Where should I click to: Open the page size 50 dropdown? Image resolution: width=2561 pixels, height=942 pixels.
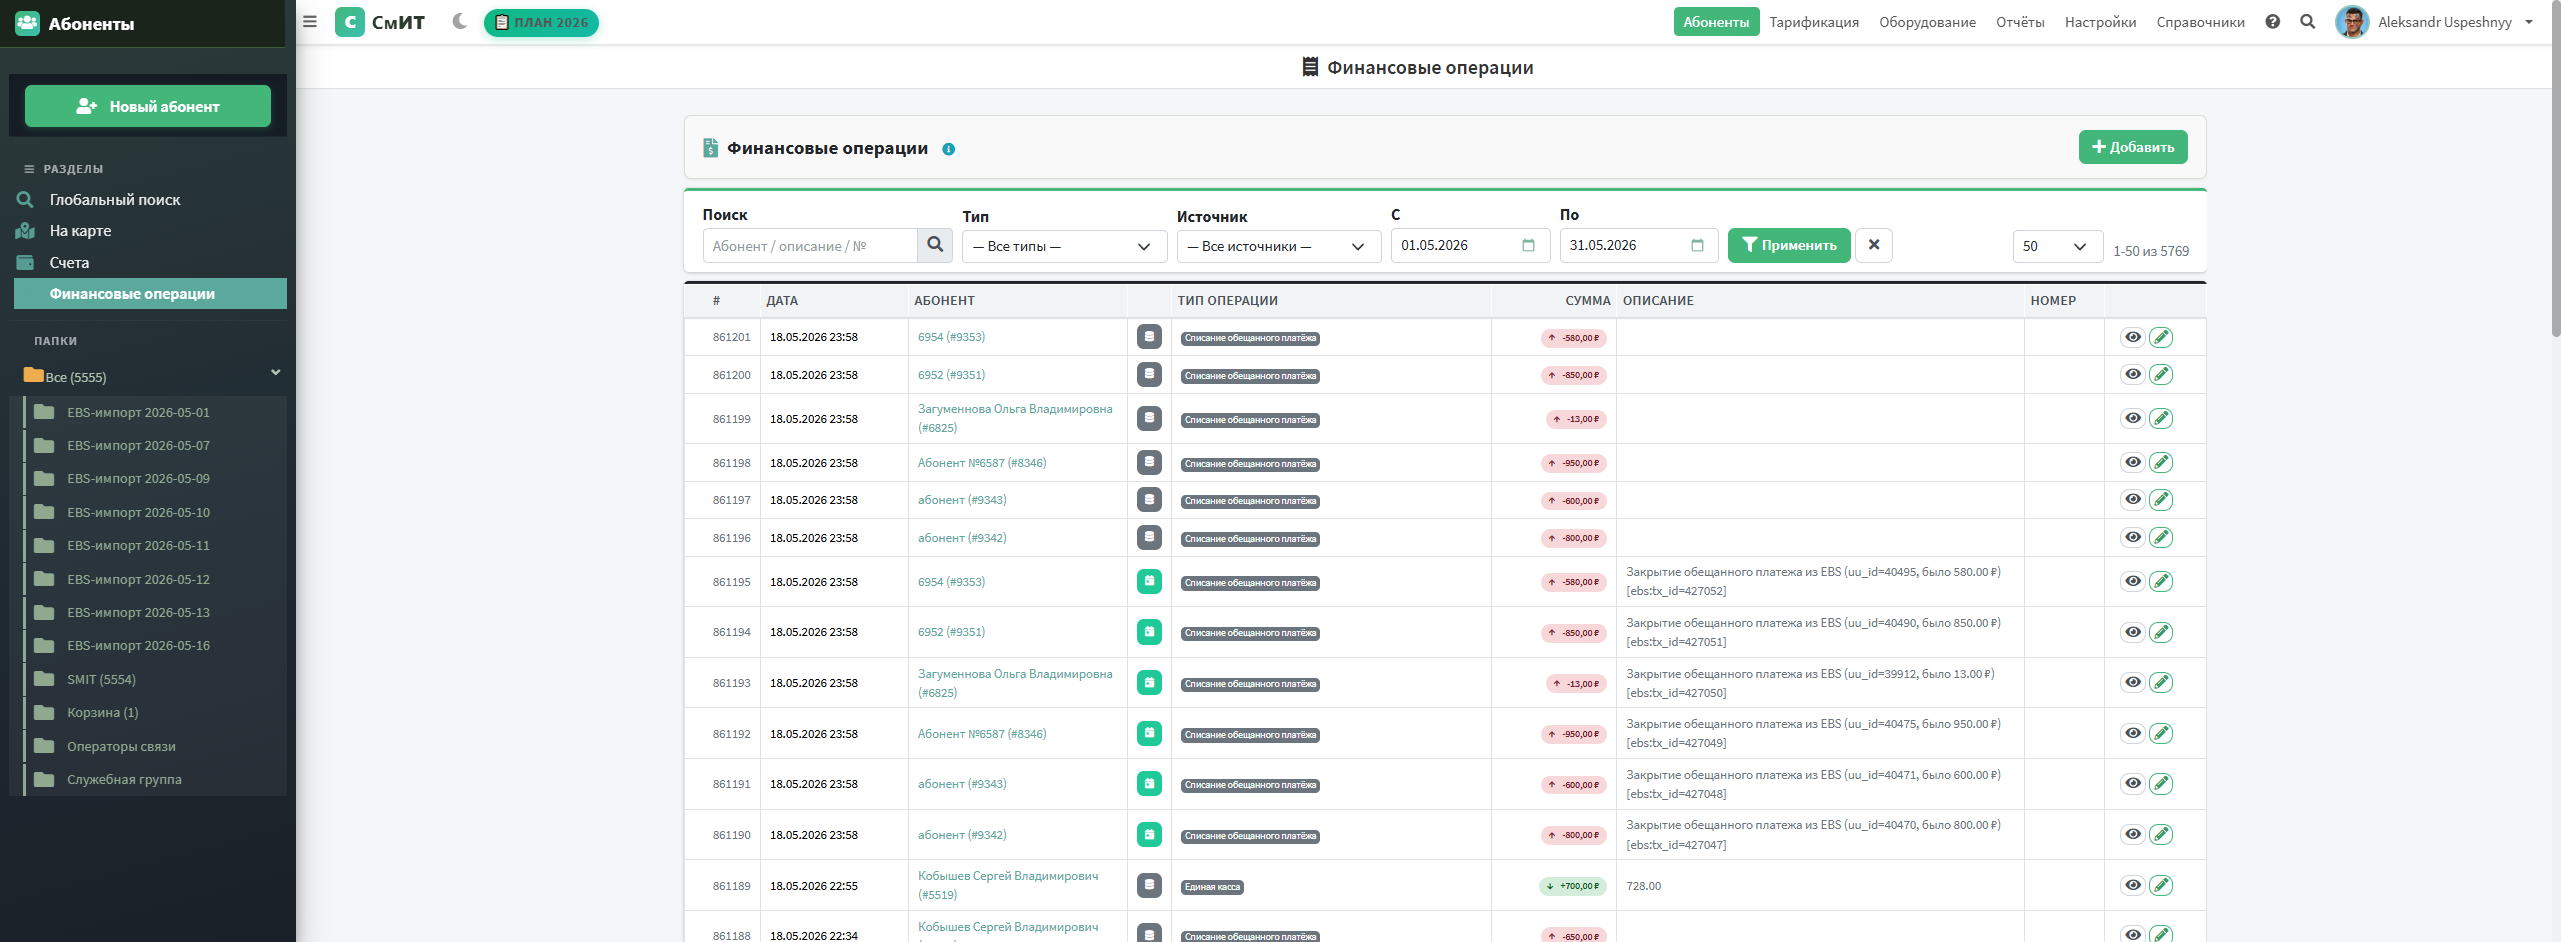(2057, 246)
